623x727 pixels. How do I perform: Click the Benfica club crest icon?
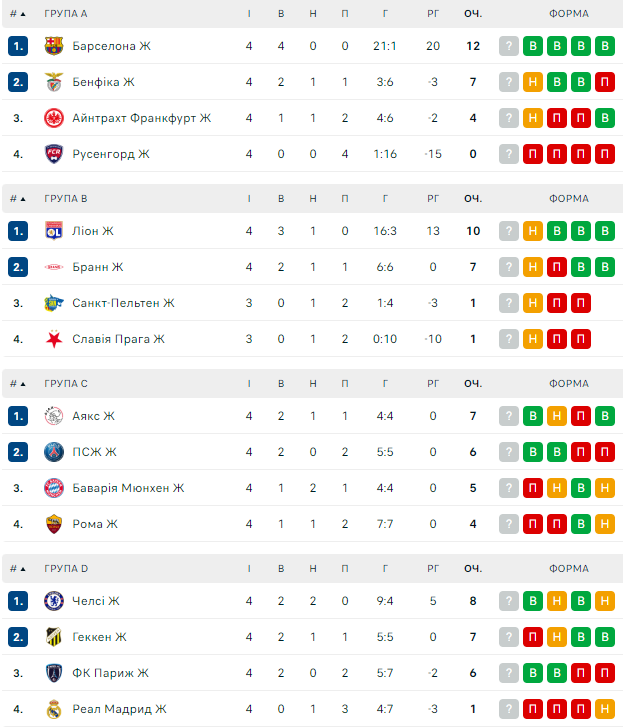(x=54, y=82)
